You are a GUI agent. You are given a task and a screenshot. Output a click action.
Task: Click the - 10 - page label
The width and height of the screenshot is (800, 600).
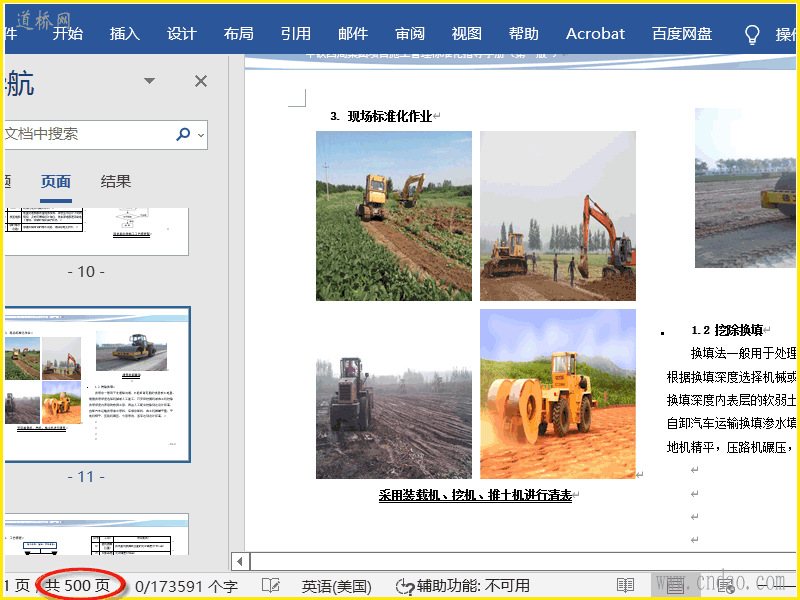point(86,271)
